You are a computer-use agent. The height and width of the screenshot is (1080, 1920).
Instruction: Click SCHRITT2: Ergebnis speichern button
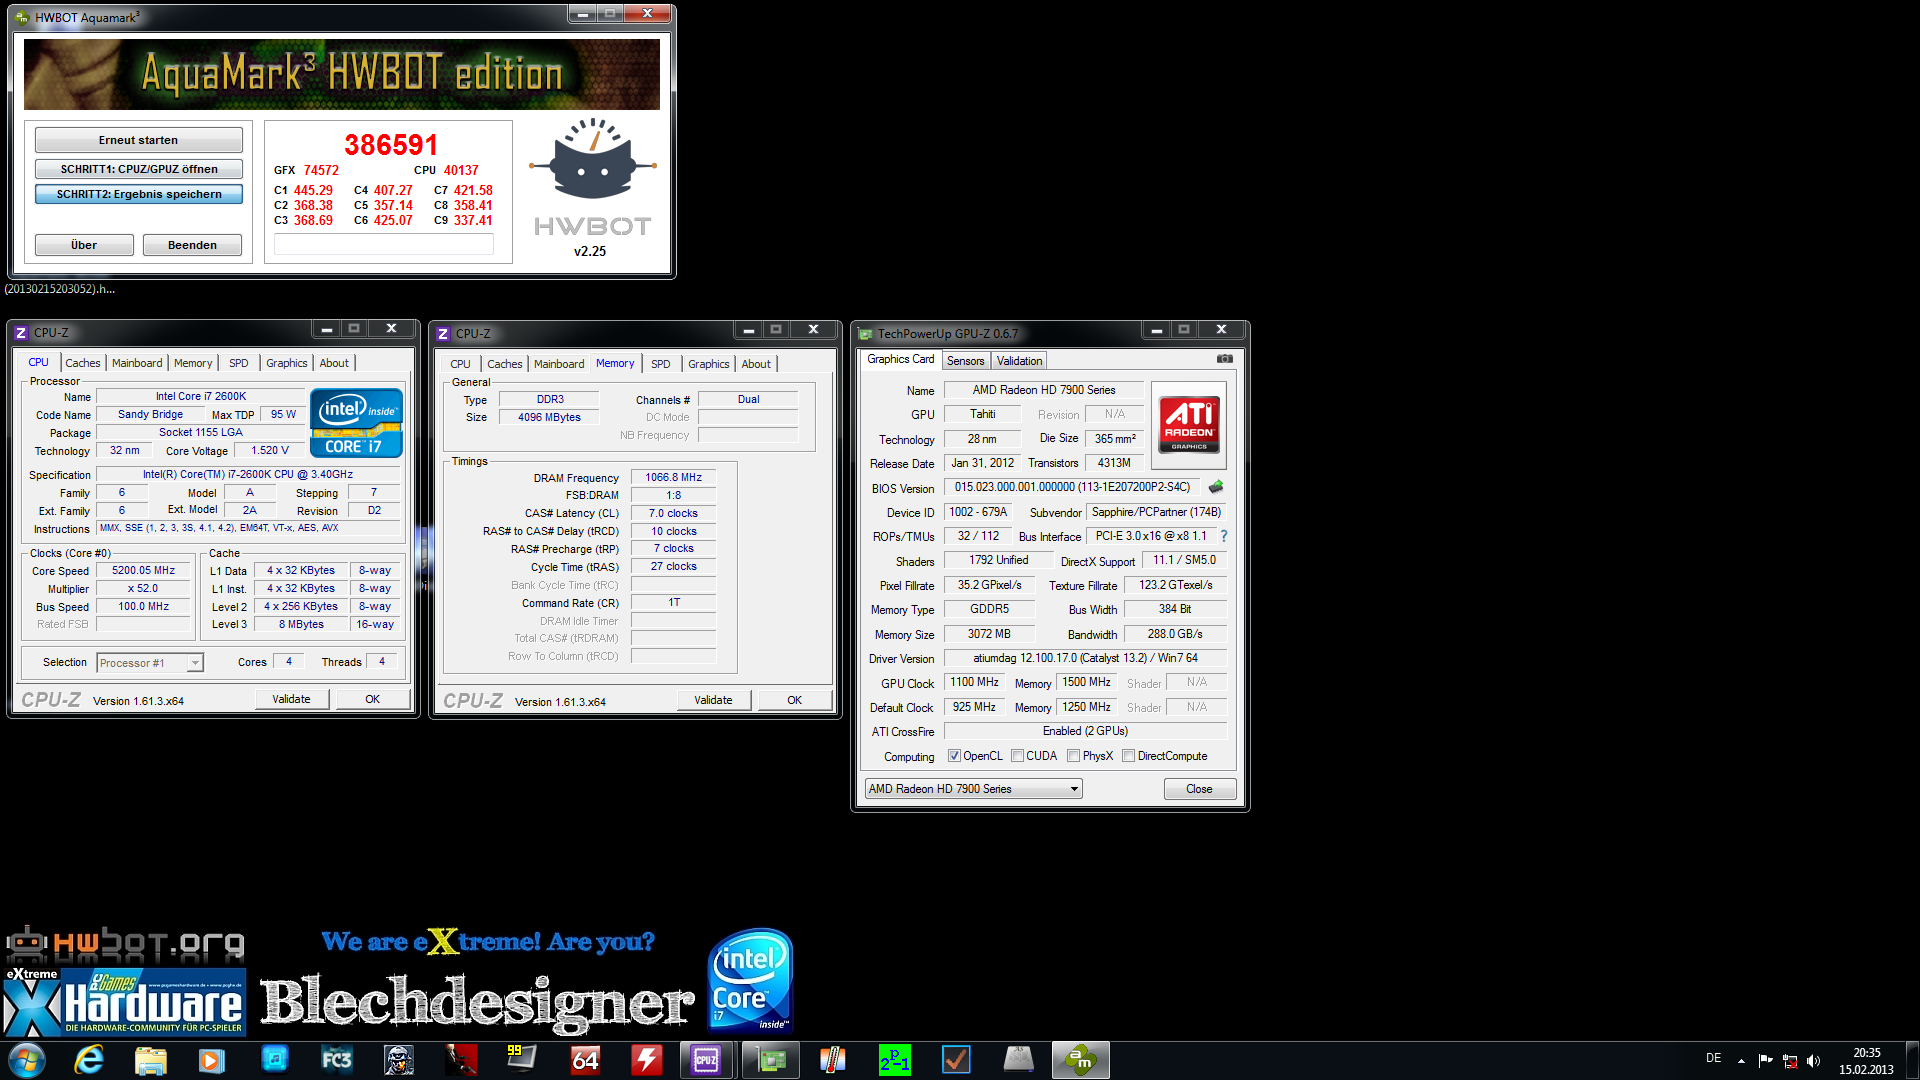139,194
